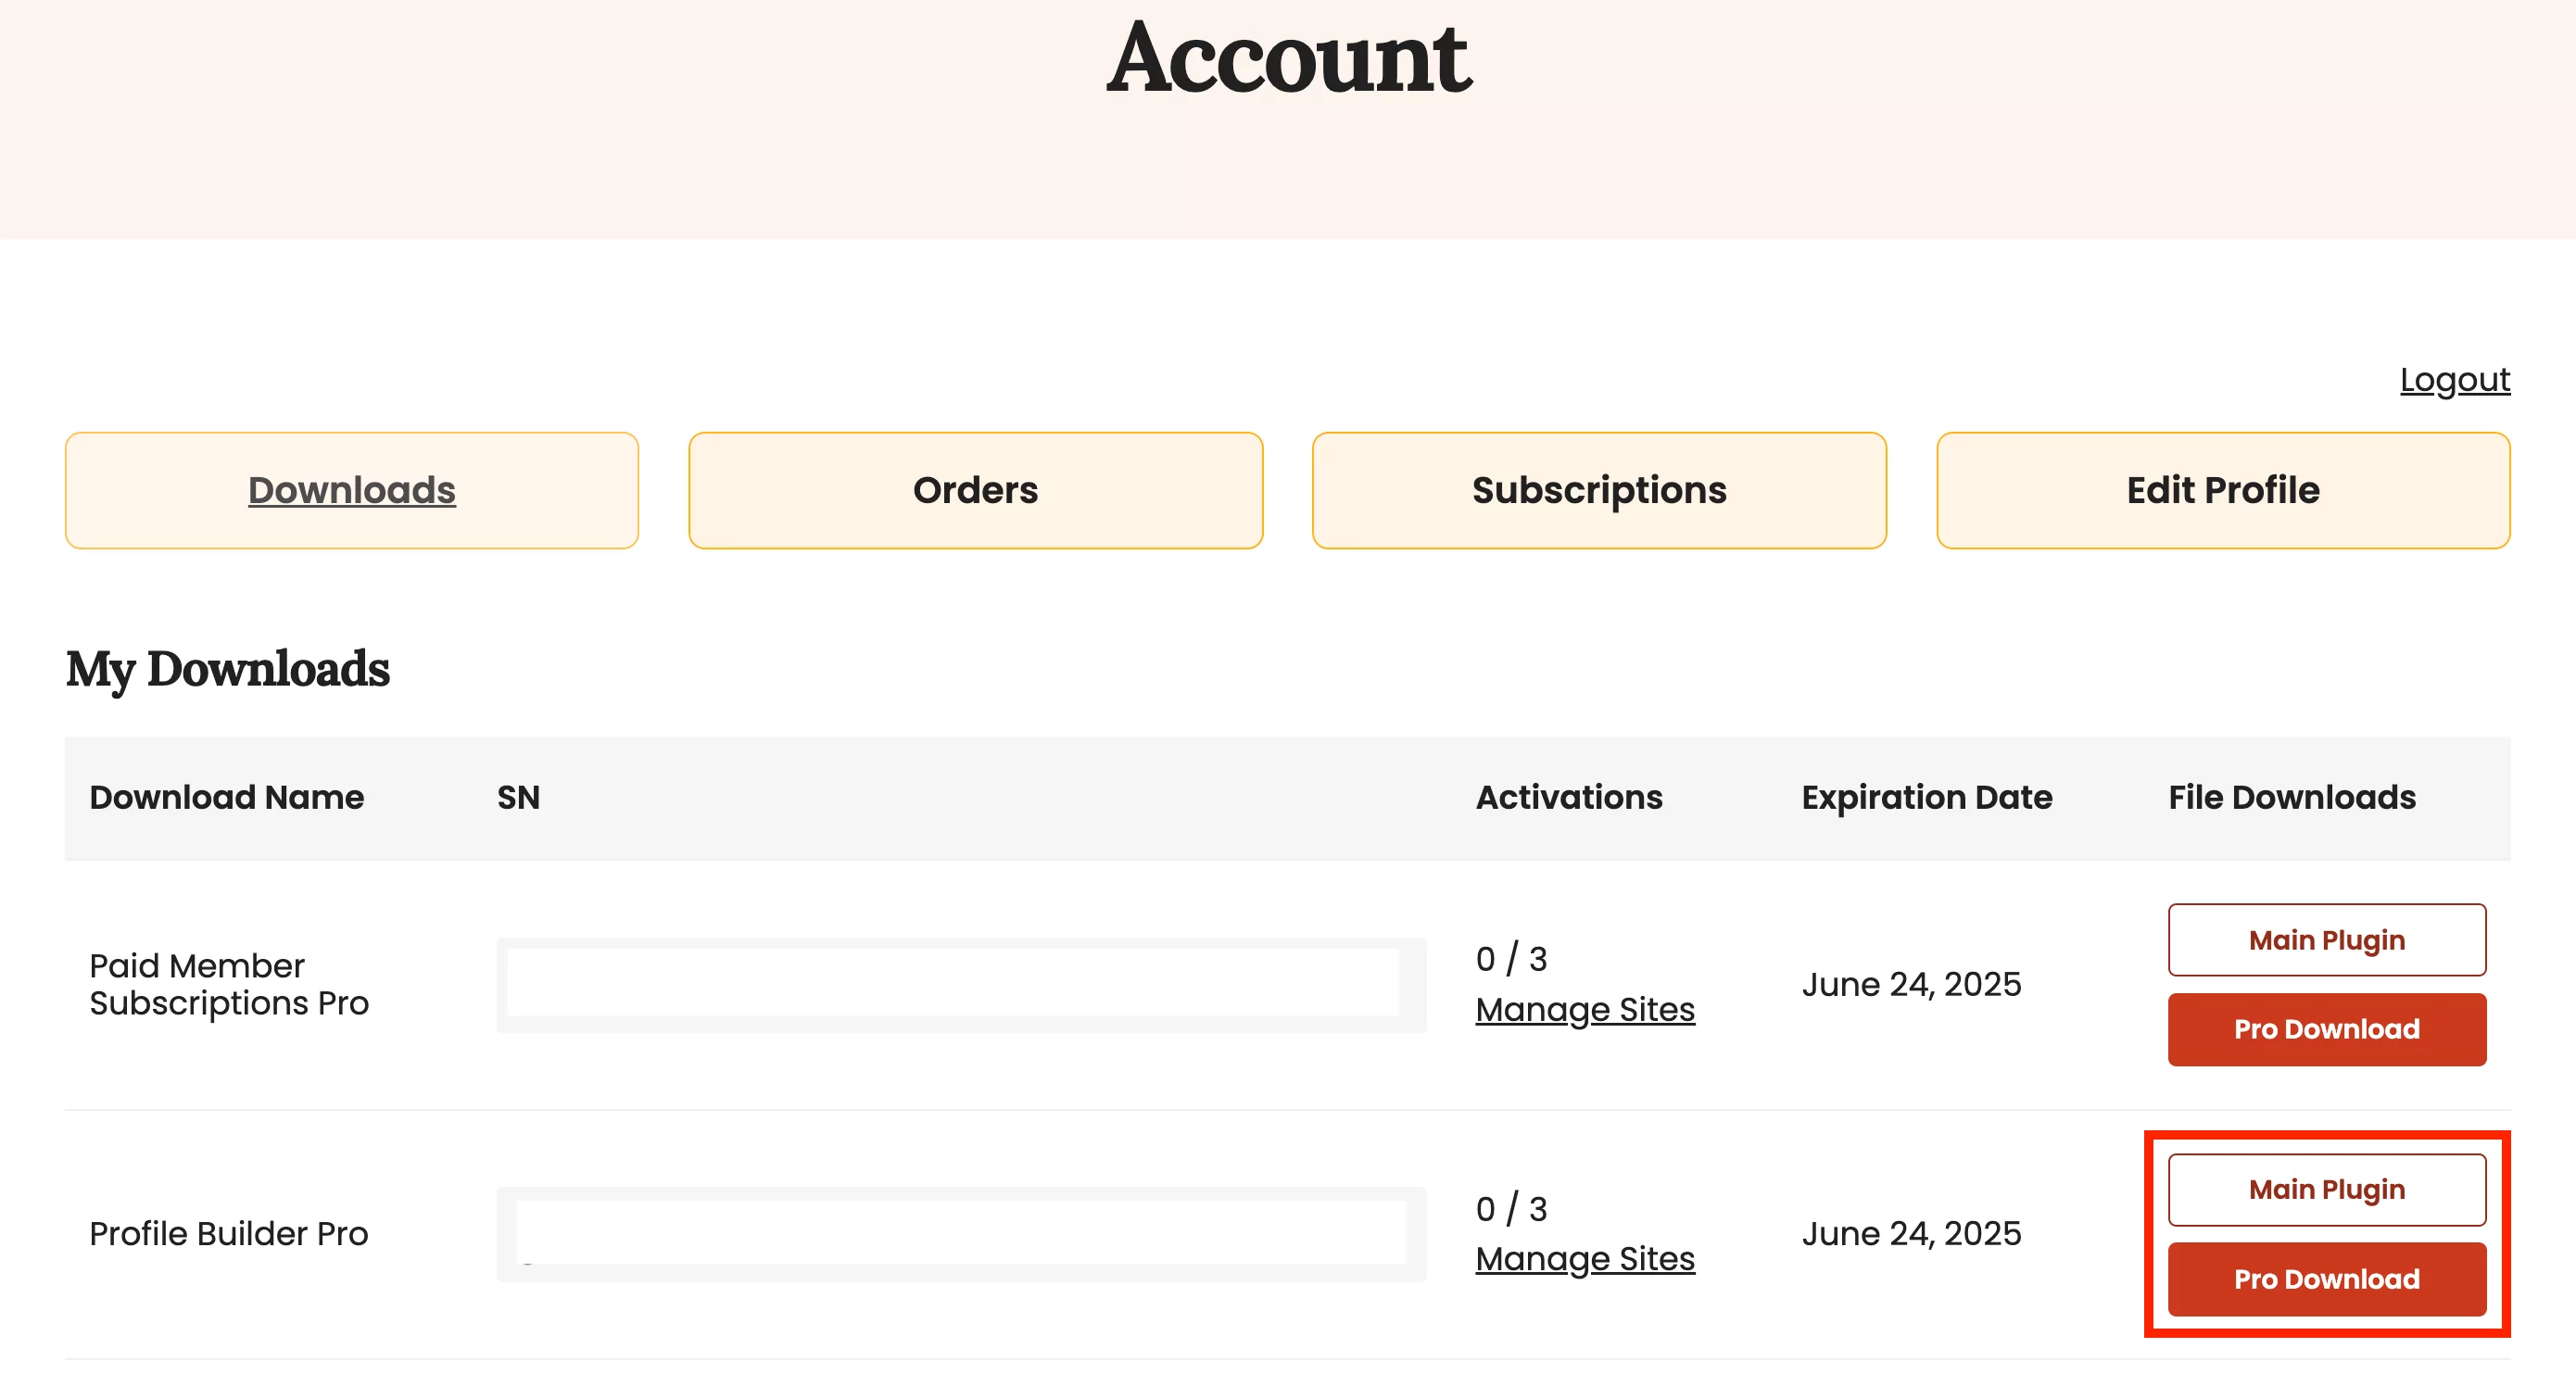Click Logout link
Viewport: 2576px width, 1386px height.
coord(2458,379)
